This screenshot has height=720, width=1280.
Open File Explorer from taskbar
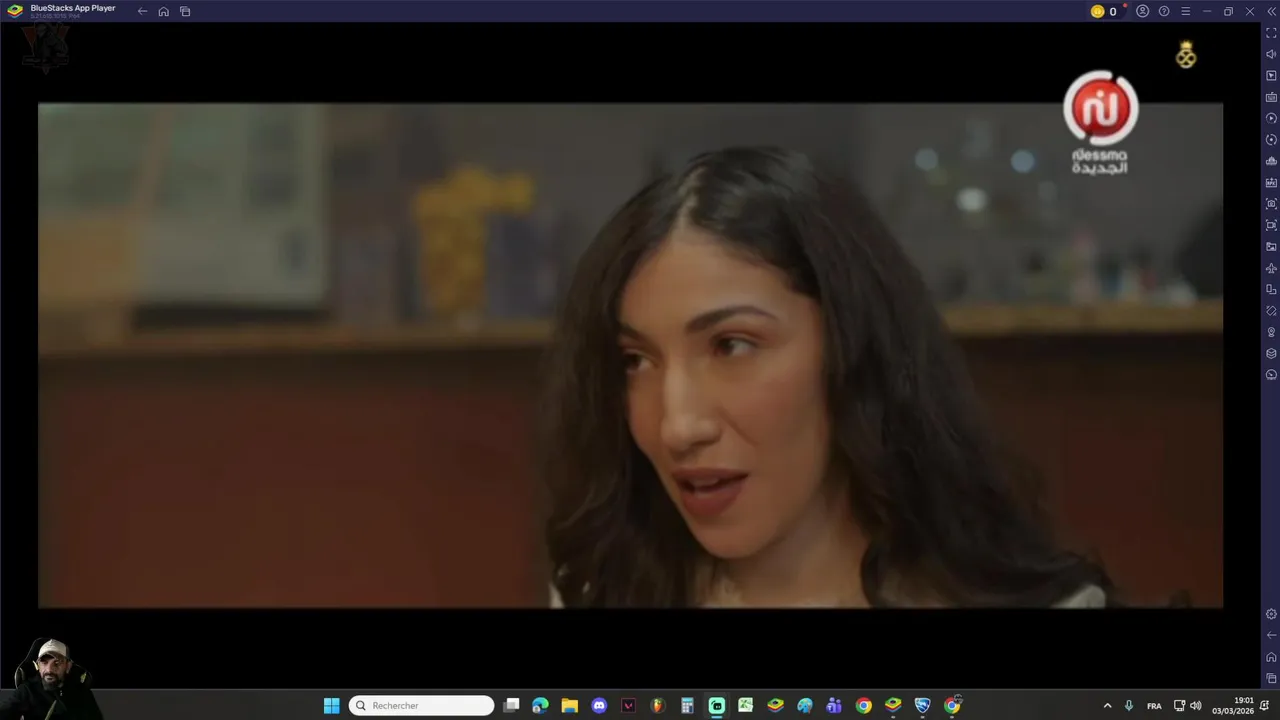click(569, 706)
